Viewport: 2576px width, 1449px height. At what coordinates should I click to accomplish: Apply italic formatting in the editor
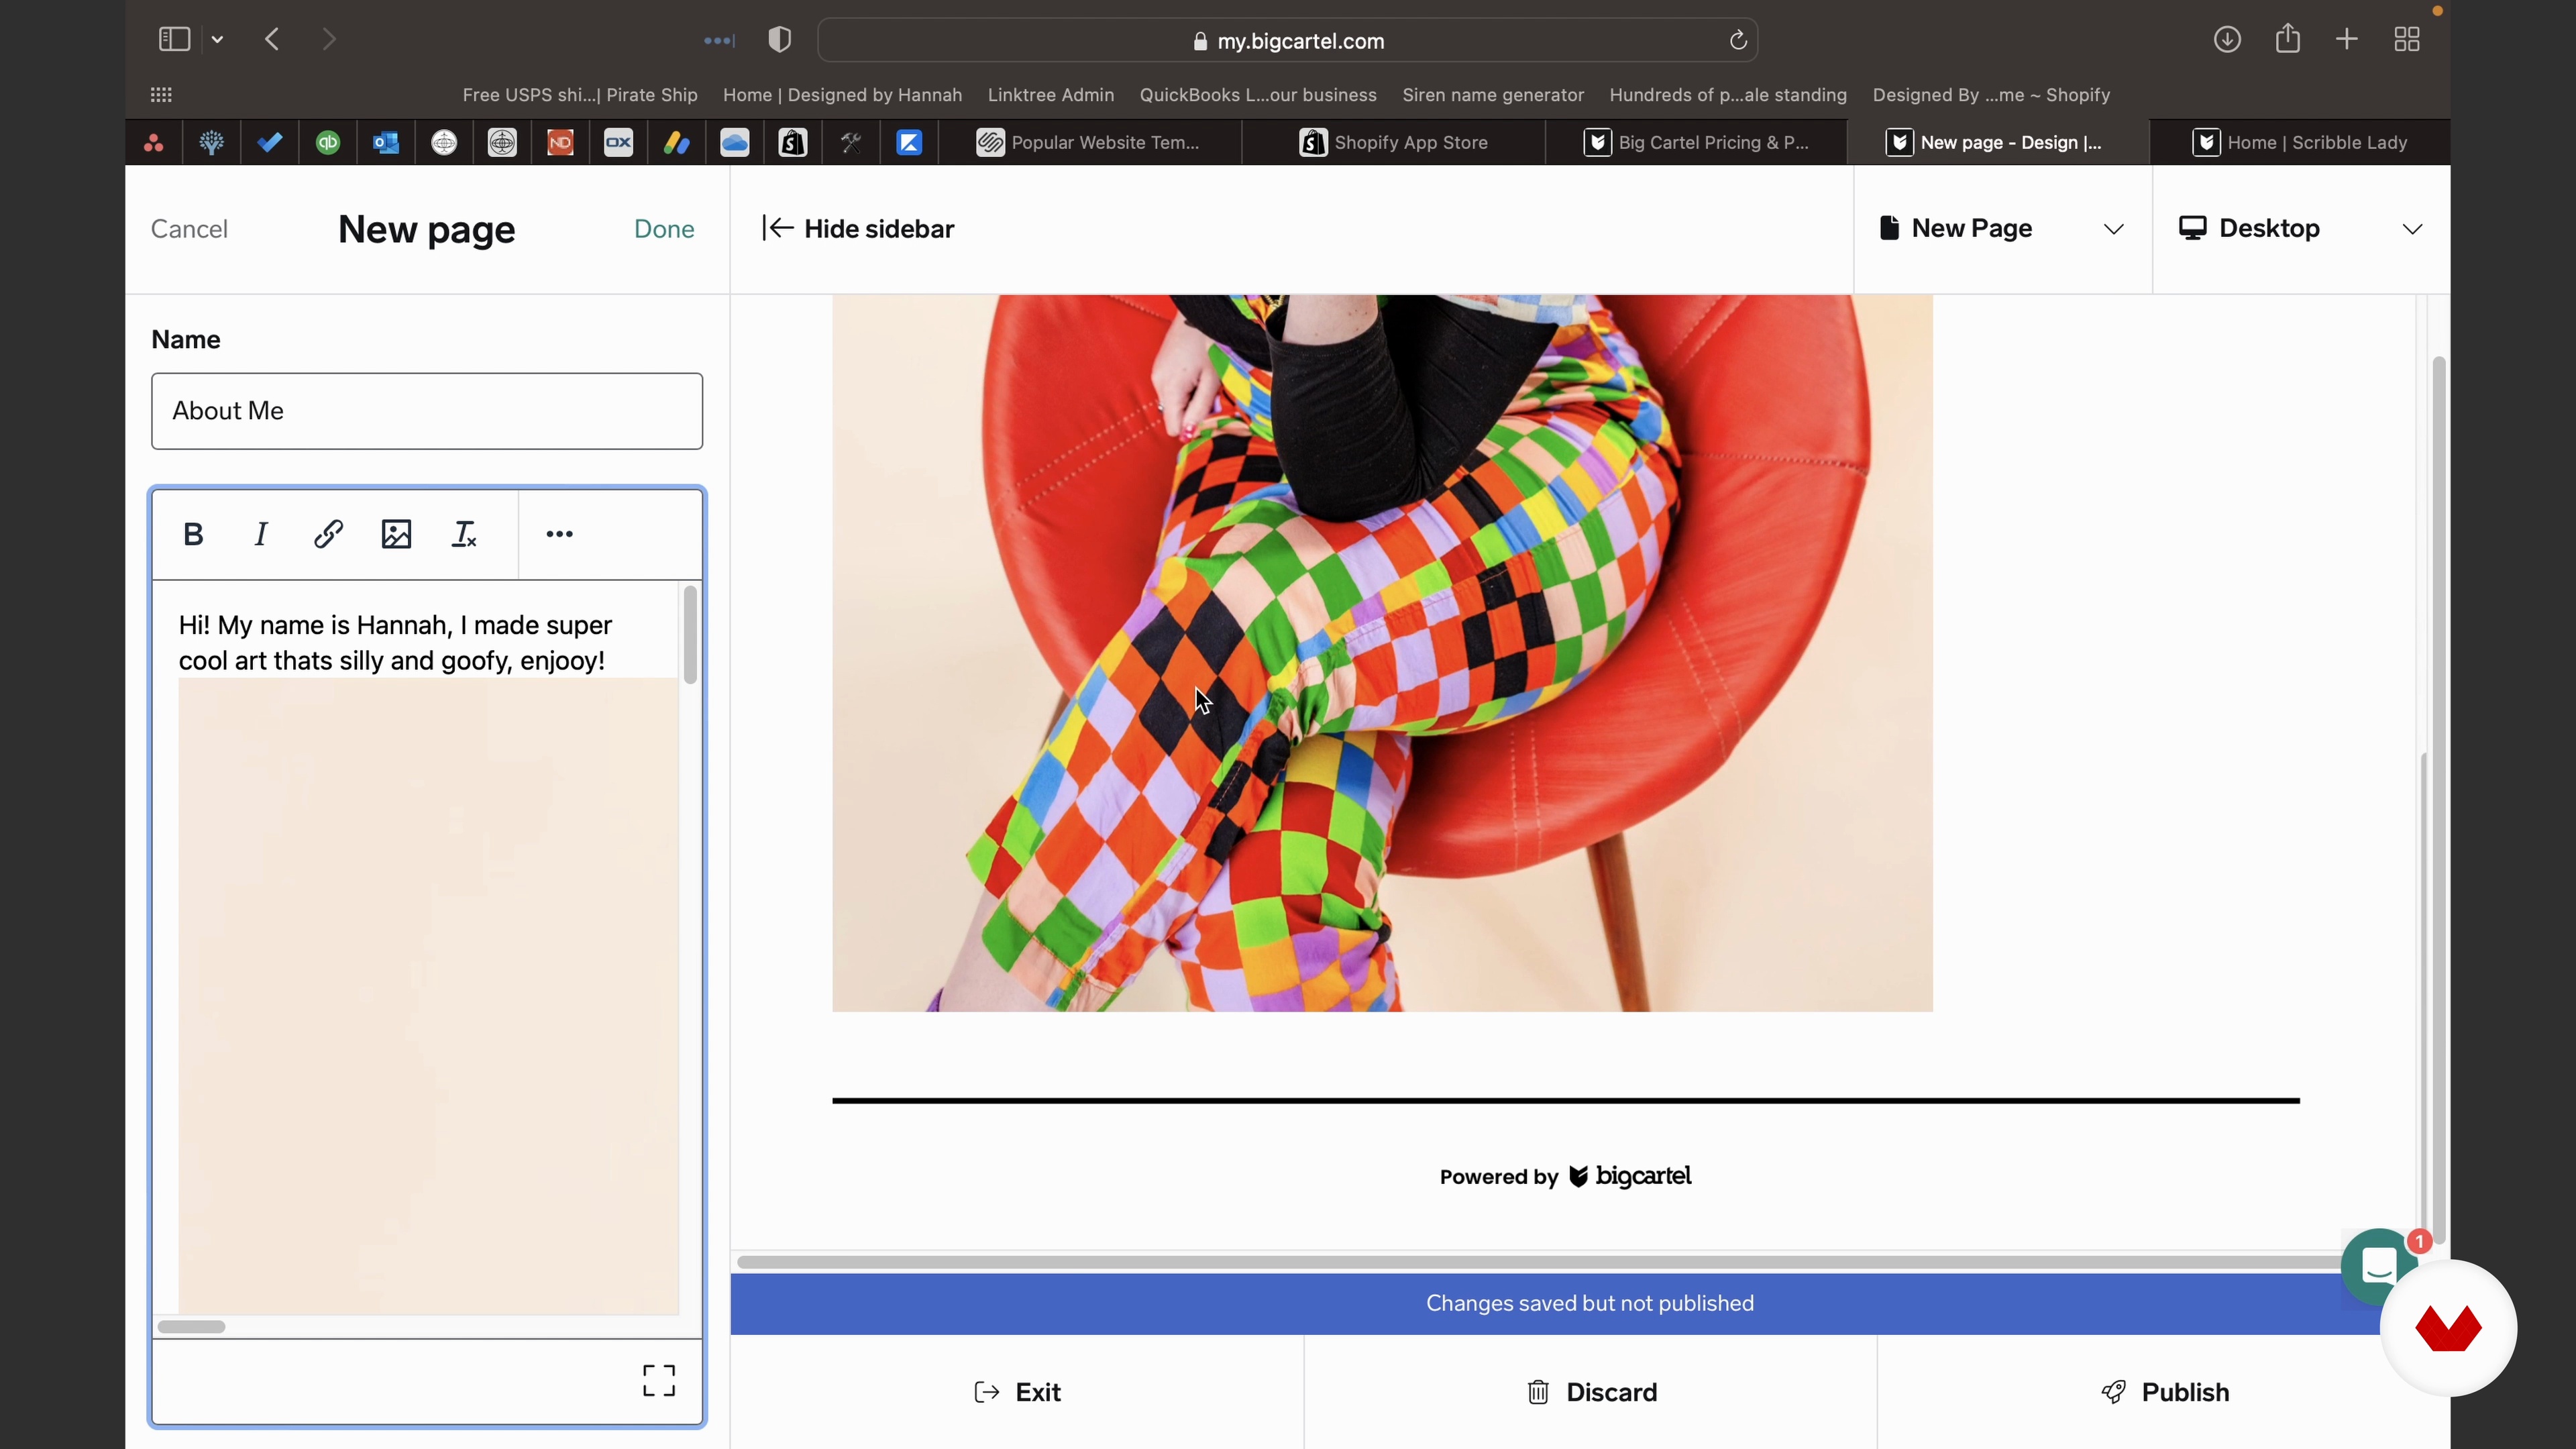261,534
